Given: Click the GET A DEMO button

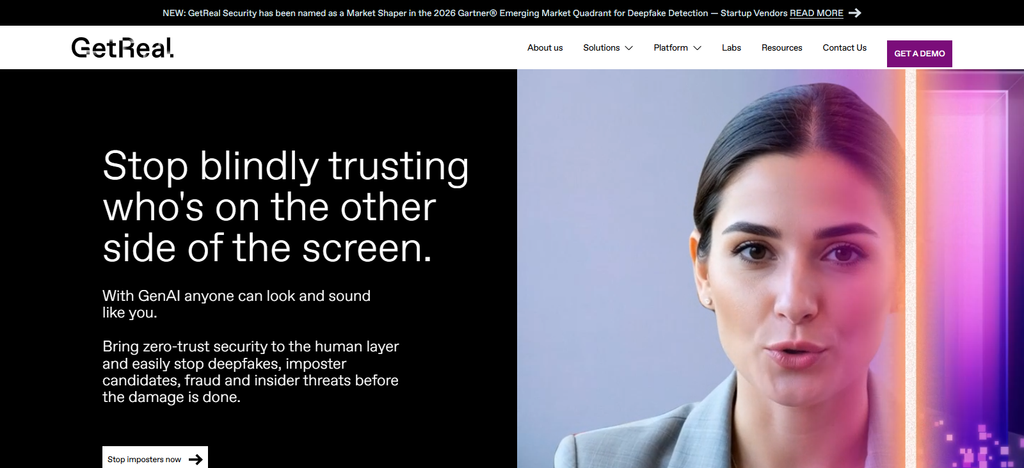Looking at the screenshot, I should click(919, 54).
